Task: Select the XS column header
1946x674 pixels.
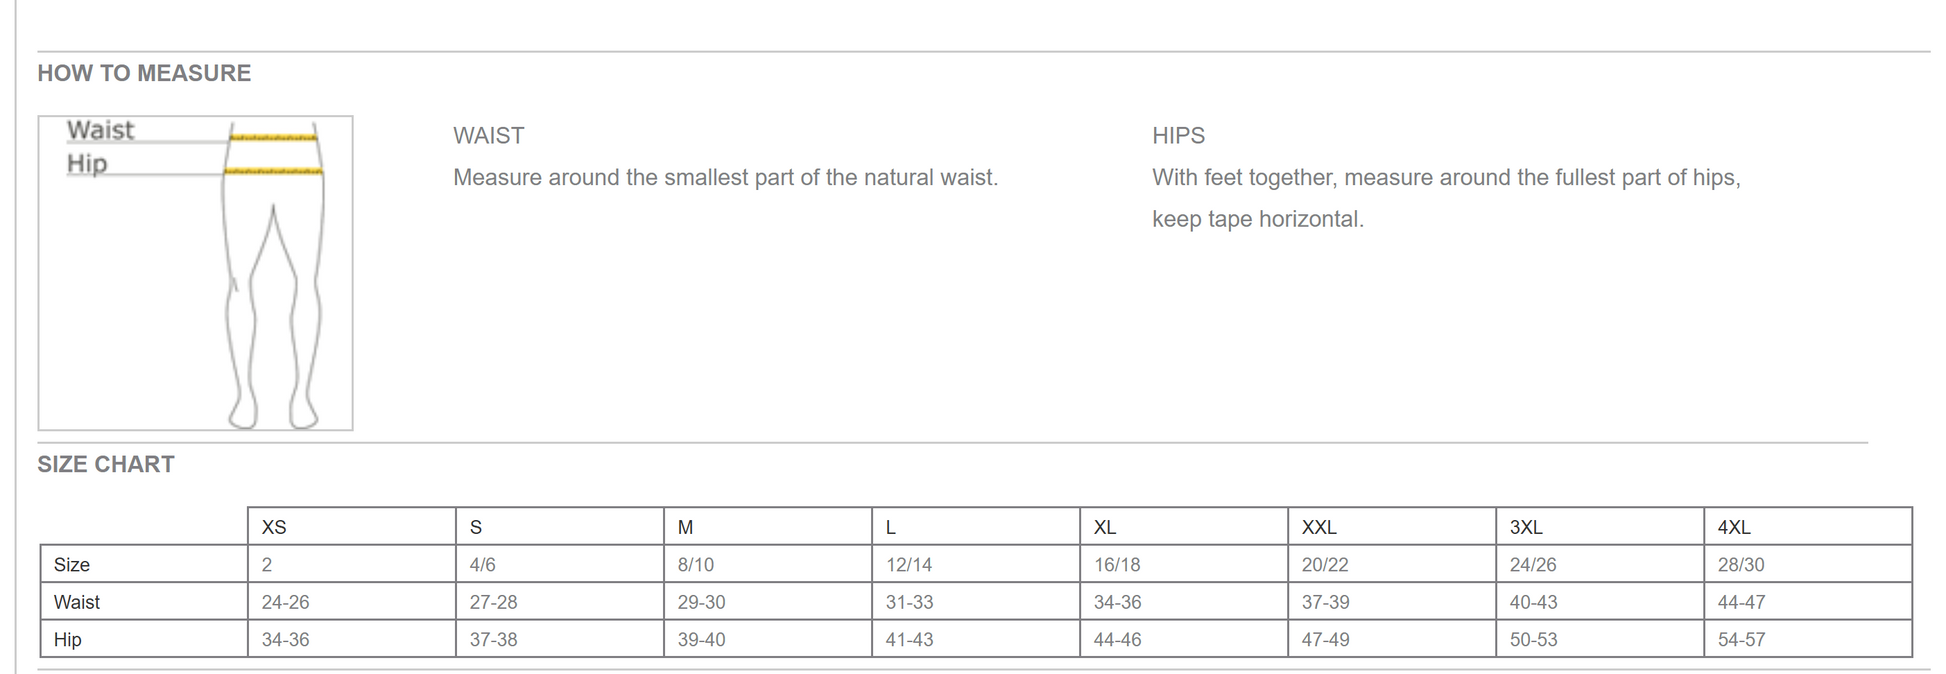Action: [x=352, y=526]
